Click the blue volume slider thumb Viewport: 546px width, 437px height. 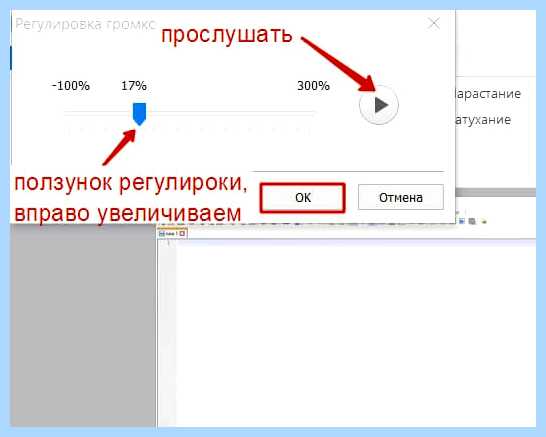pyautogui.click(x=139, y=114)
